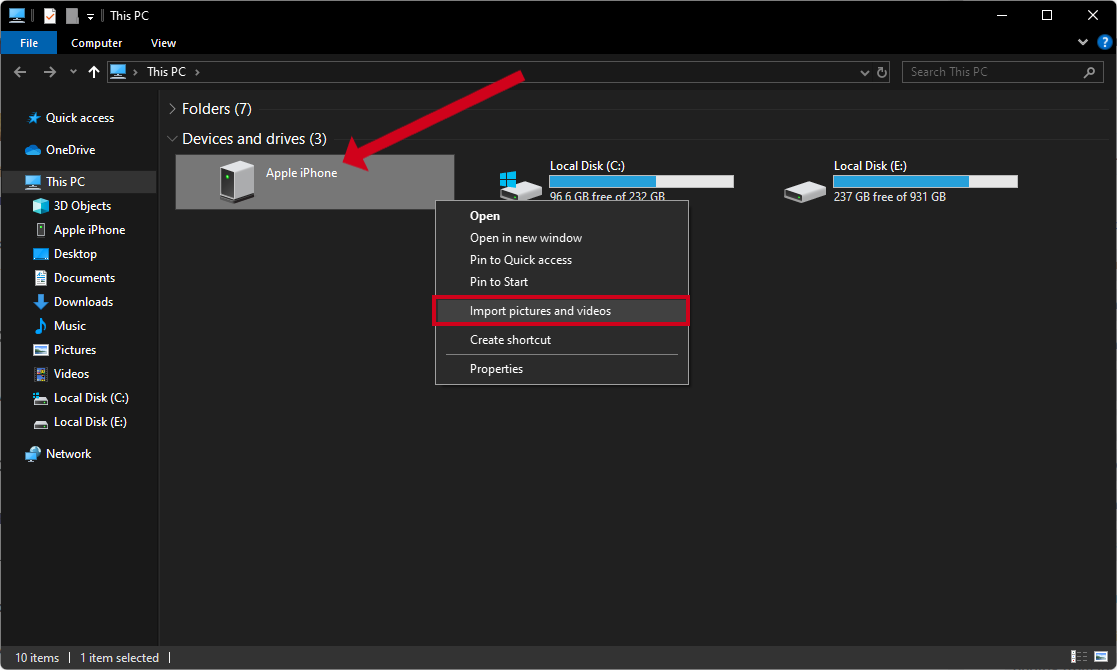The width and height of the screenshot is (1117, 670).
Task: Click the "10 items" status text
Action: click(37, 658)
